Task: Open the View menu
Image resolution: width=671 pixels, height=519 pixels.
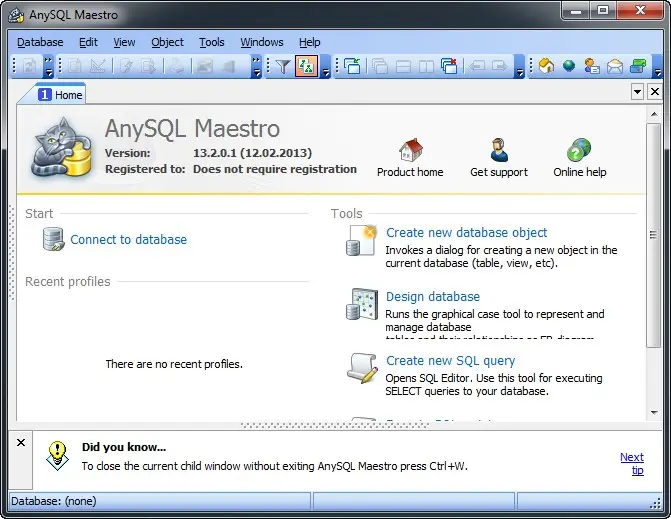Action: (x=124, y=42)
